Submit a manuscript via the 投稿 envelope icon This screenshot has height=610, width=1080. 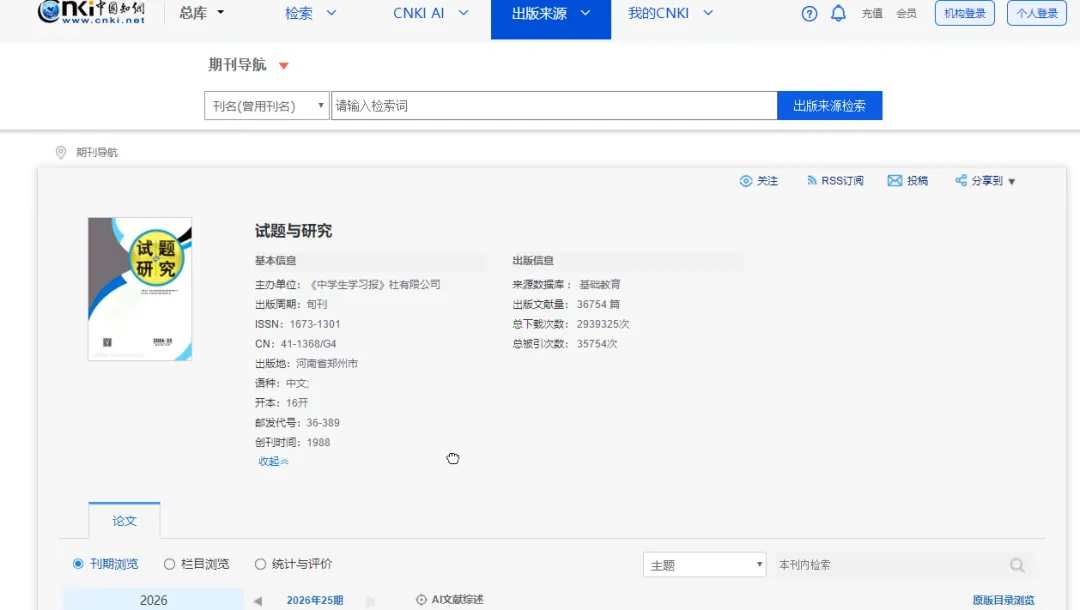click(895, 180)
